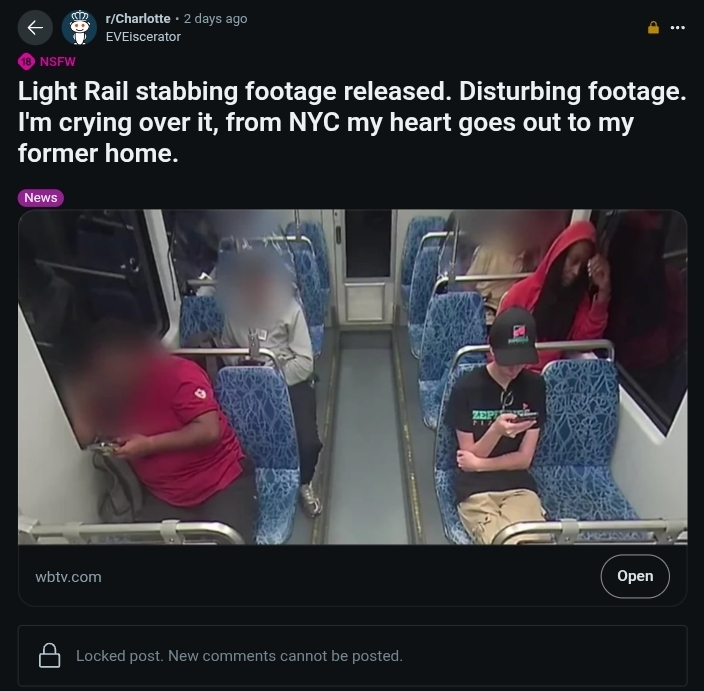Click the 'Light Rail stabbing footage' post title

pyautogui.click(x=352, y=122)
